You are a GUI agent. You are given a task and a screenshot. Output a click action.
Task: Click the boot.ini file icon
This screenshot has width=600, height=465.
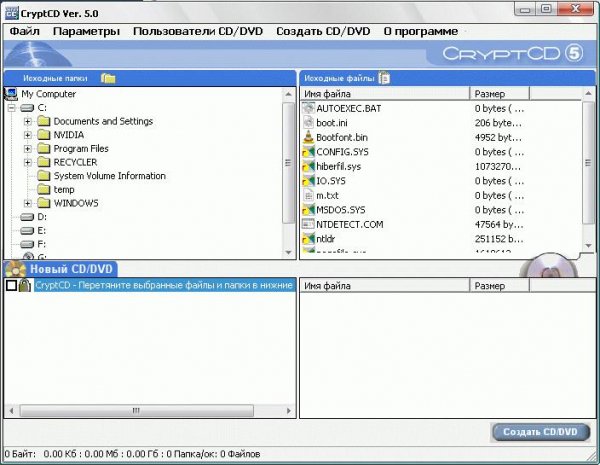tap(308, 123)
